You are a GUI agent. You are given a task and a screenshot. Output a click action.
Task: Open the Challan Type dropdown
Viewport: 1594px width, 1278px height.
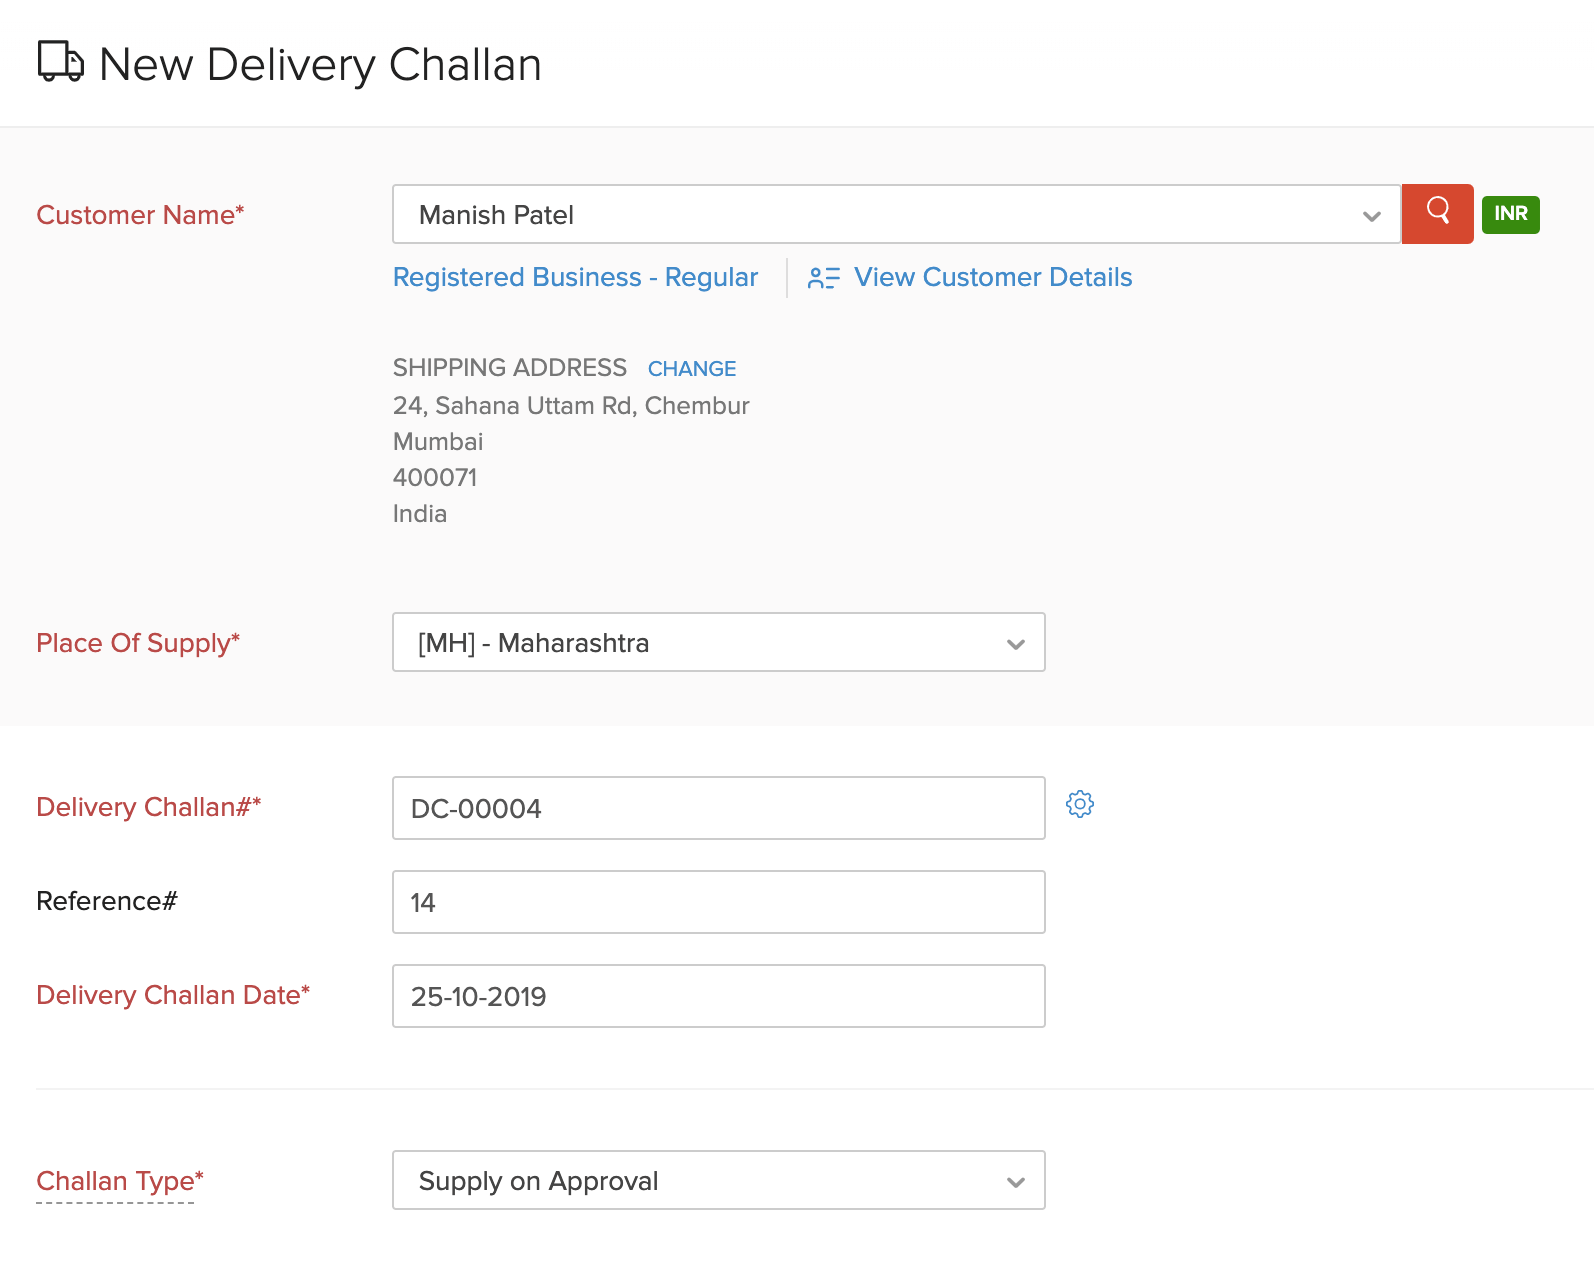point(718,1180)
